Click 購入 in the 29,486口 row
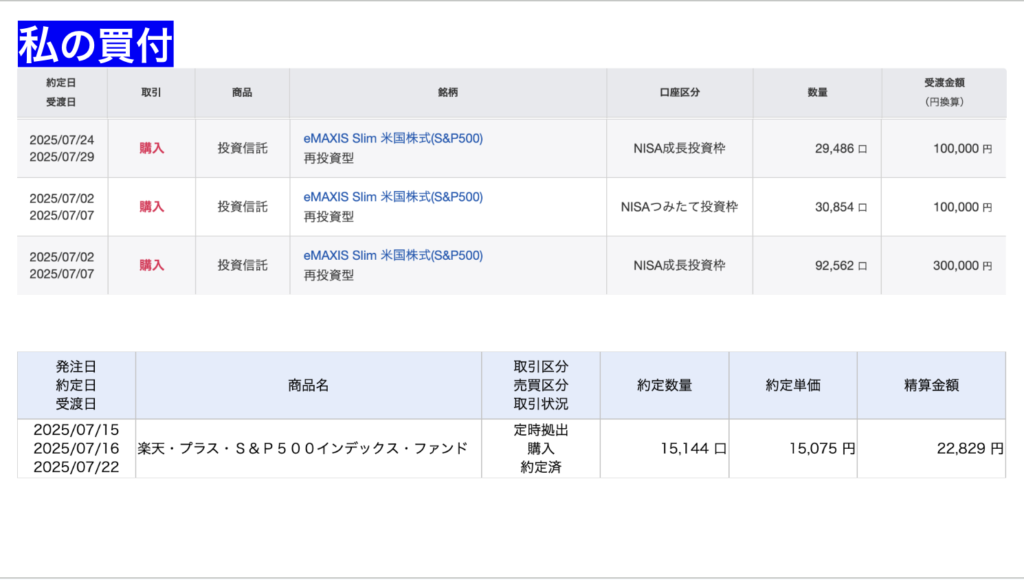Screen dimensions: 1024x580 (152, 148)
